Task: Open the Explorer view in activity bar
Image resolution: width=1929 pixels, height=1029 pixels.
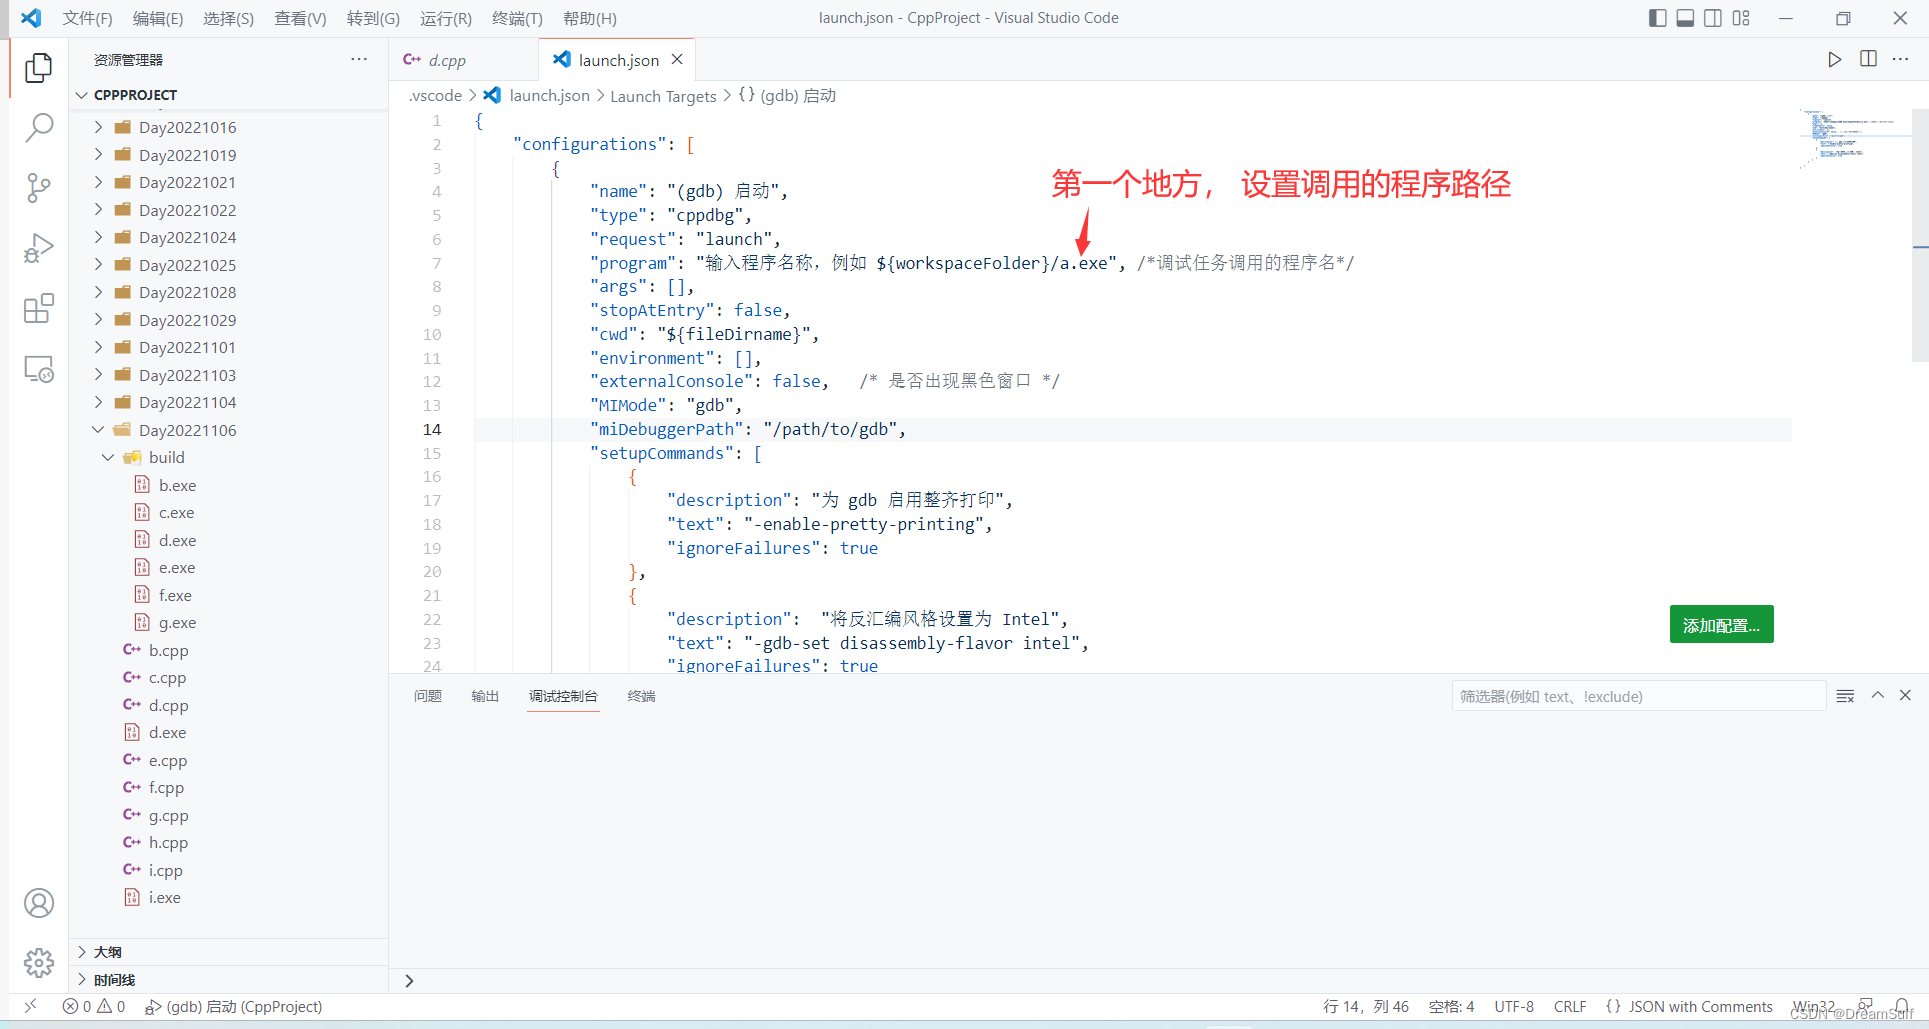Action: (x=39, y=67)
